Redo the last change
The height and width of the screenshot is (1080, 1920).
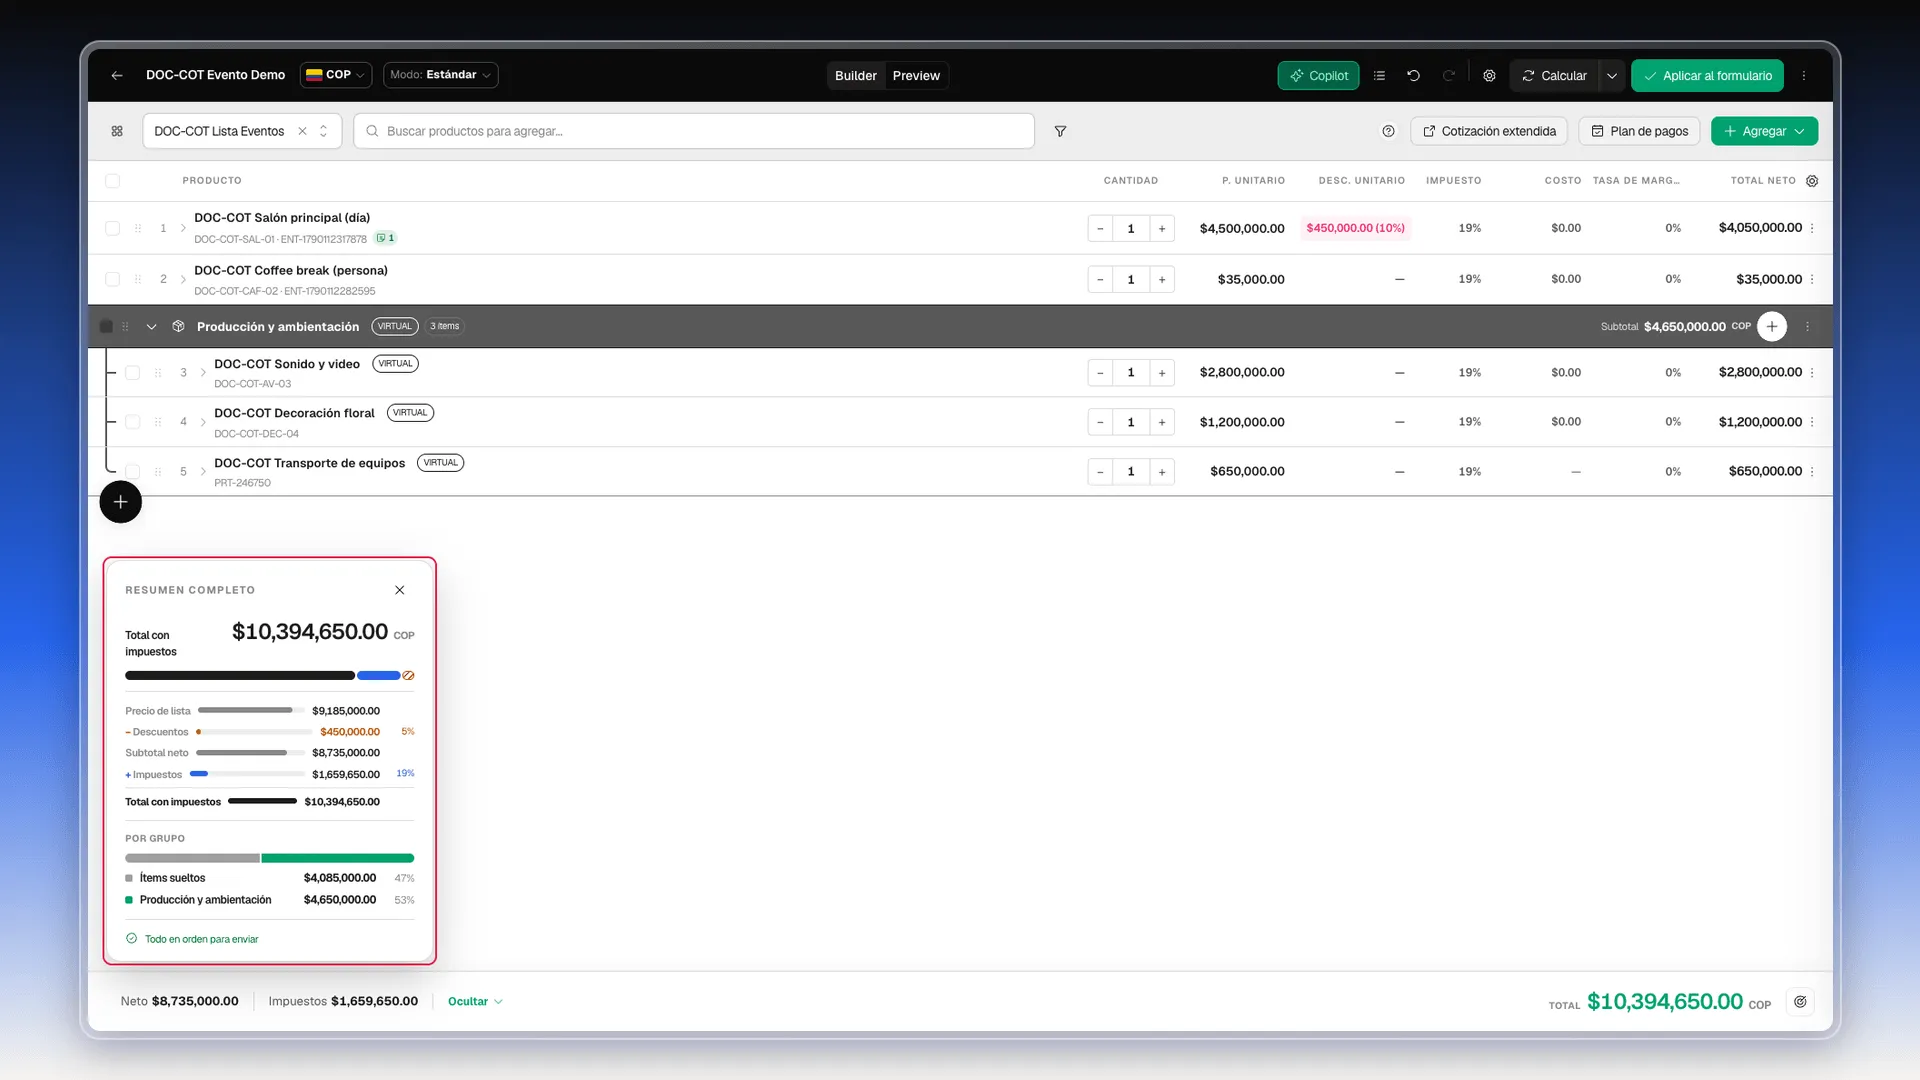[x=1448, y=75]
